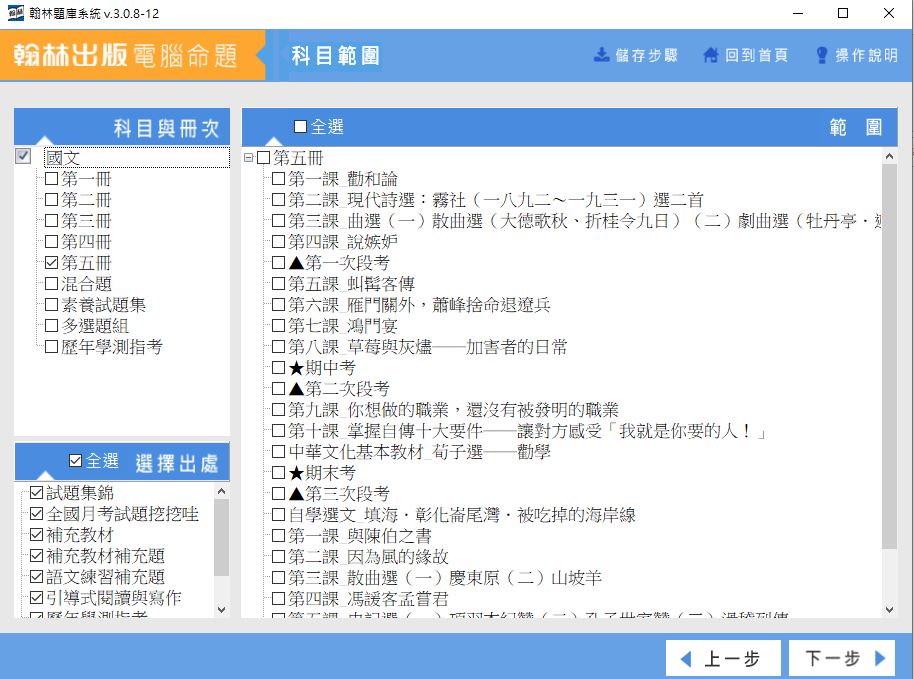Click the range list vertical scrollbar thumb
914x679 pixels.
pyautogui.click(x=889, y=356)
